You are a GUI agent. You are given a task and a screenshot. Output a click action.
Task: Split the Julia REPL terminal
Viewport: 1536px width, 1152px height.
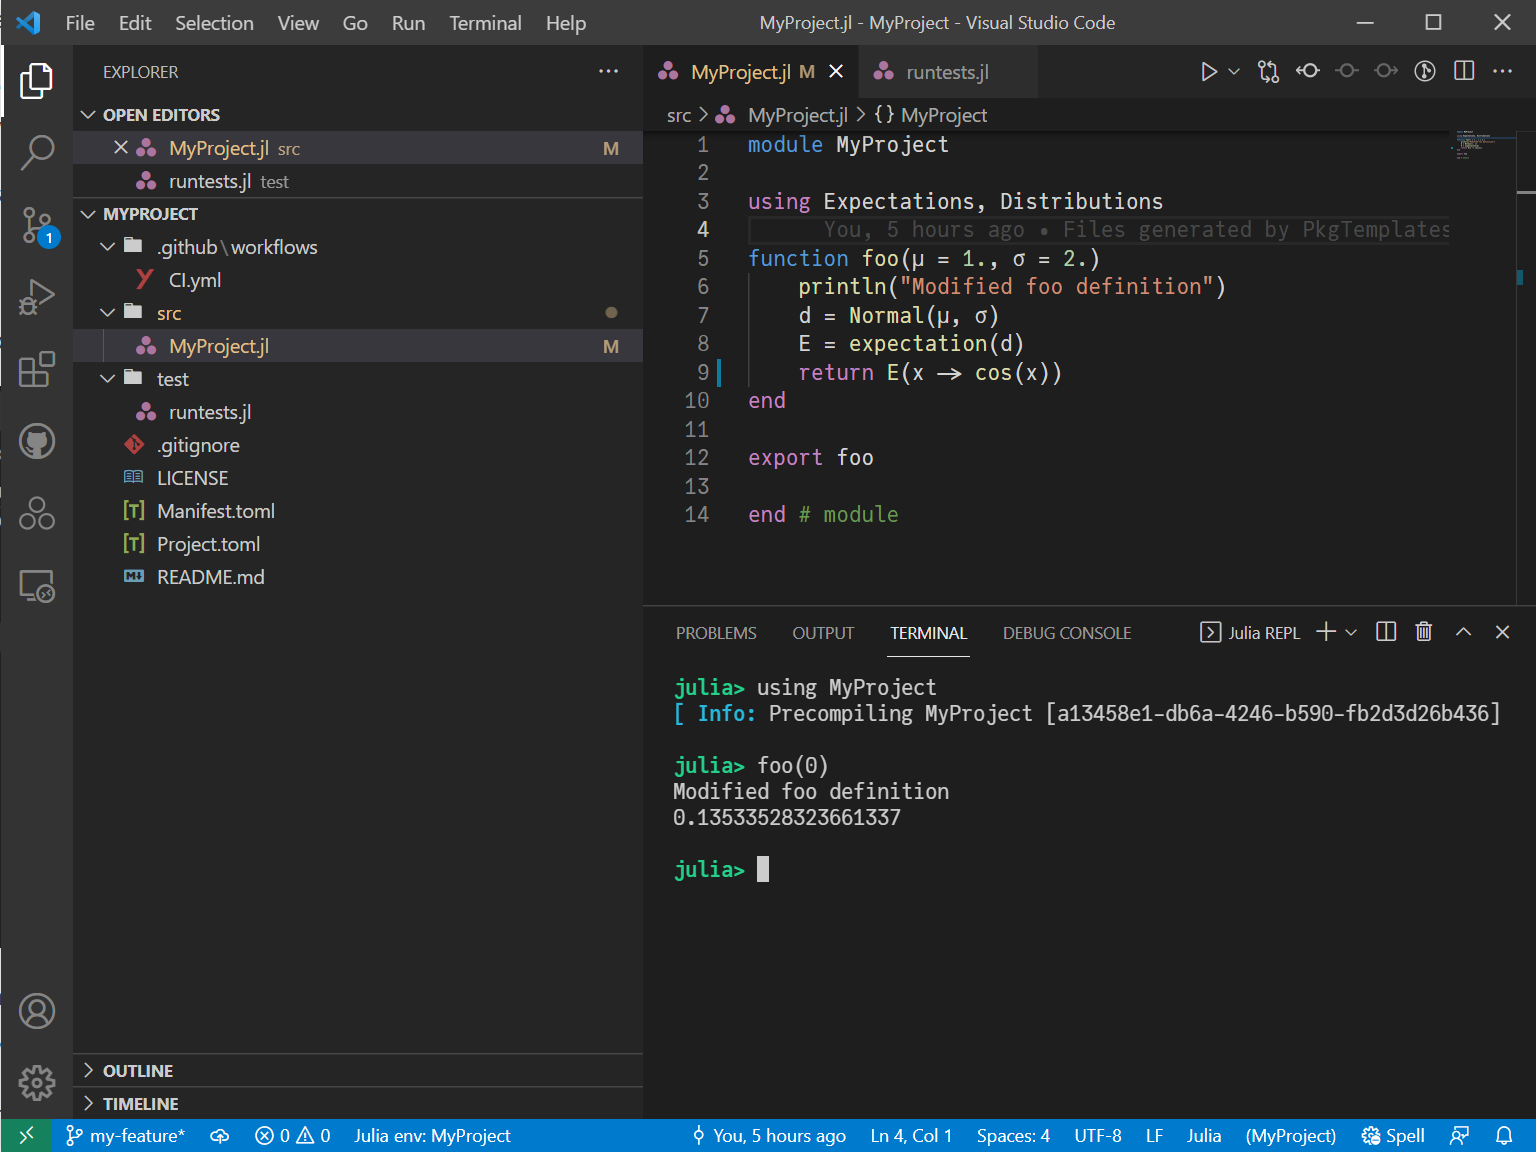click(1386, 632)
